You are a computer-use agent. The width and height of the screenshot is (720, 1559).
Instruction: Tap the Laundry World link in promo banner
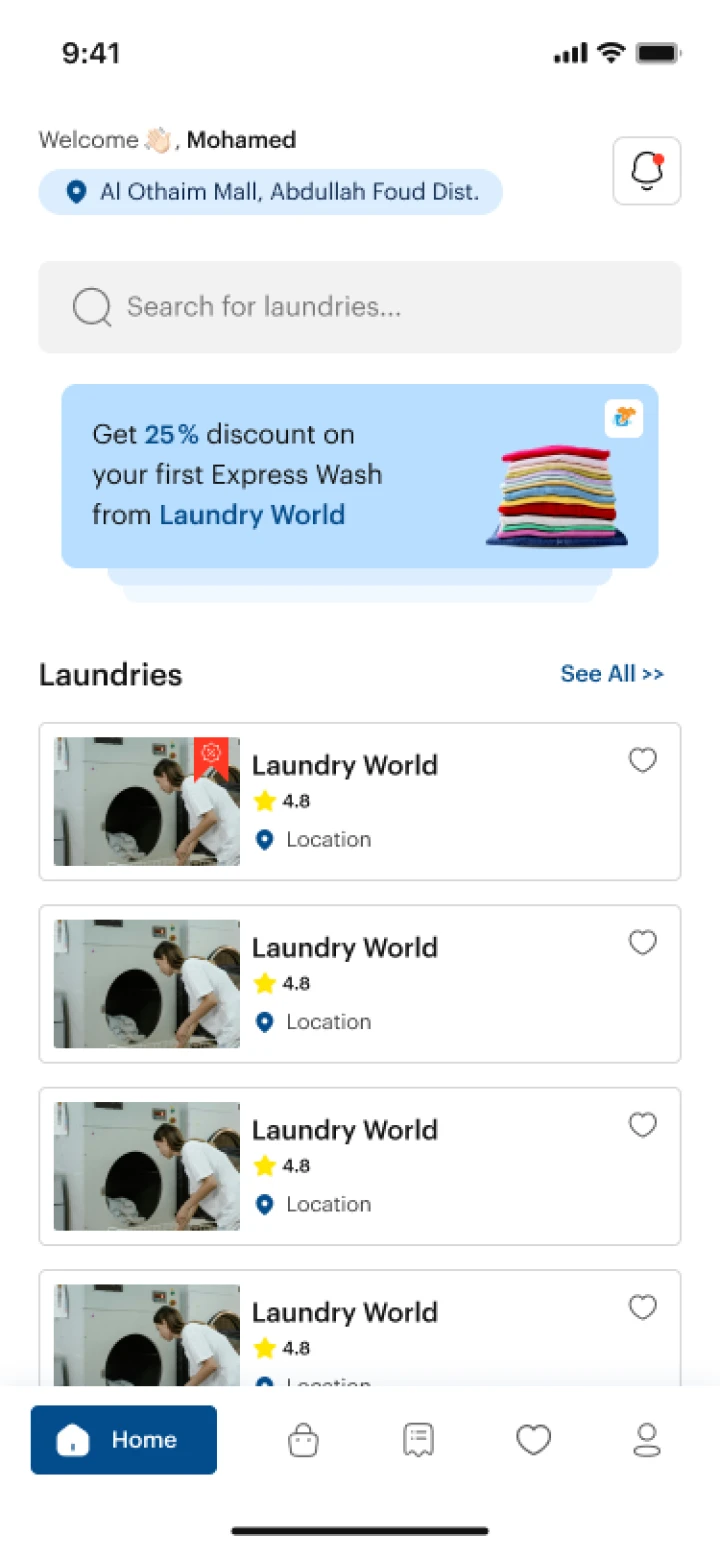tap(252, 515)
